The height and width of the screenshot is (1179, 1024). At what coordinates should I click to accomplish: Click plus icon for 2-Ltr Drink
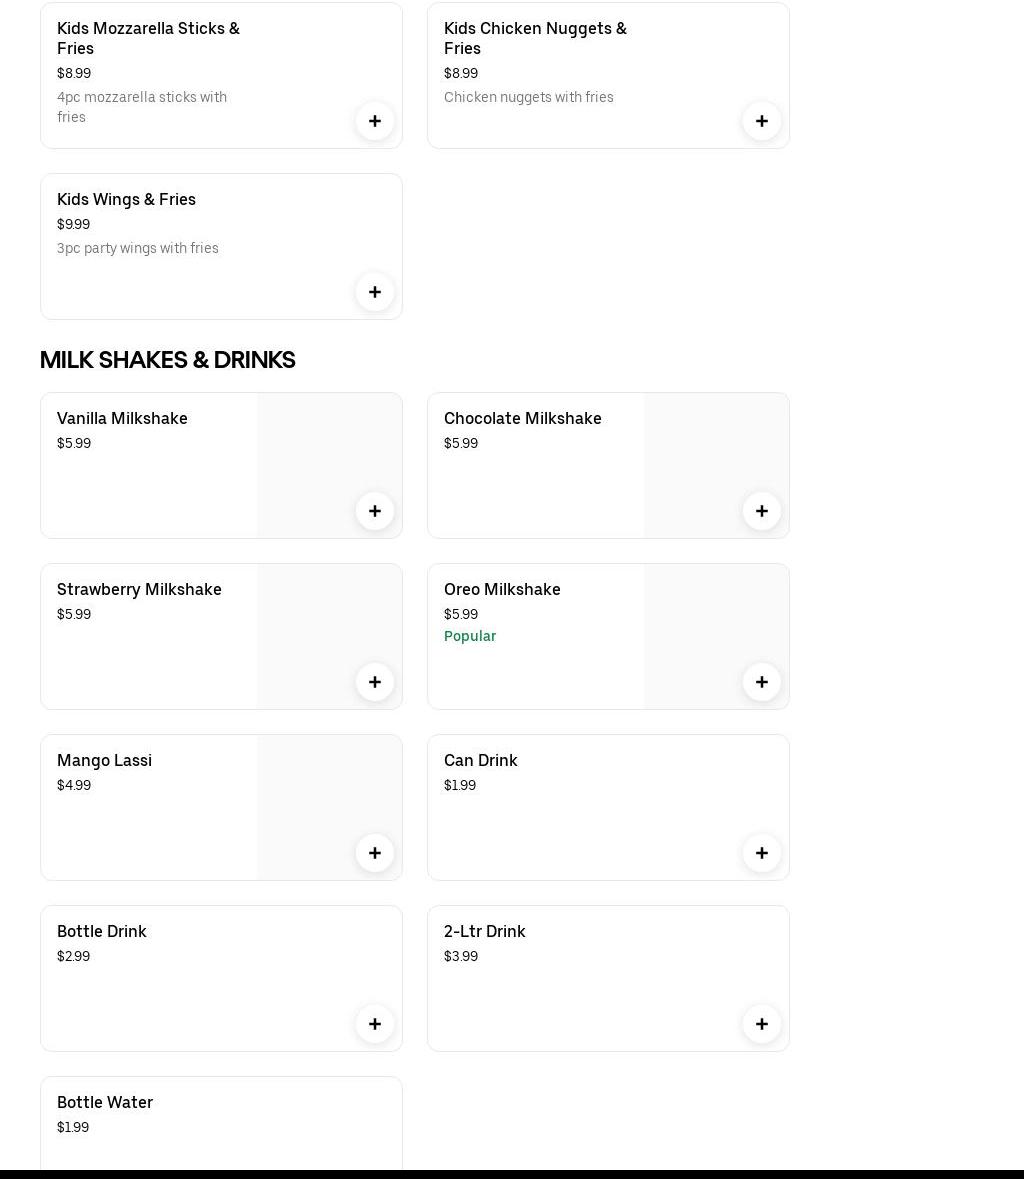tap(762, 1024)
